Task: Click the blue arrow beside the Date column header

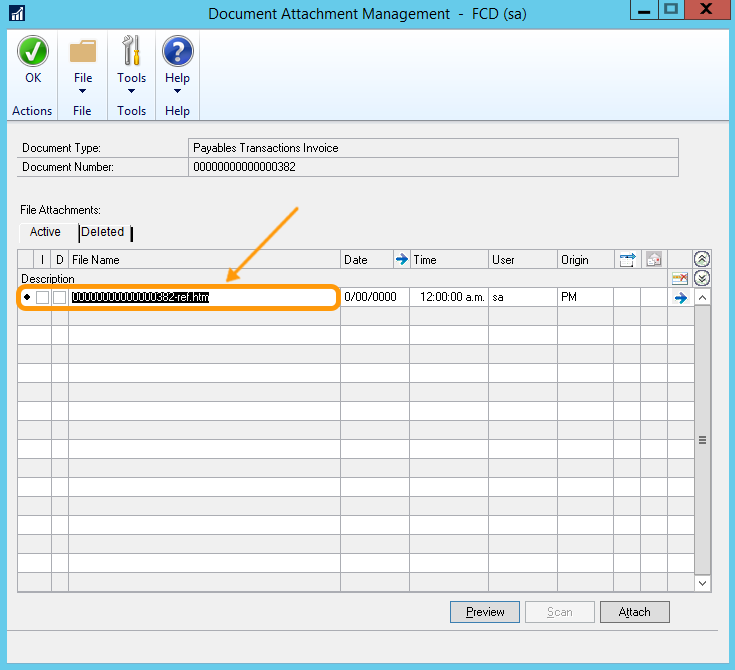Action: click(x=402, y=260)
